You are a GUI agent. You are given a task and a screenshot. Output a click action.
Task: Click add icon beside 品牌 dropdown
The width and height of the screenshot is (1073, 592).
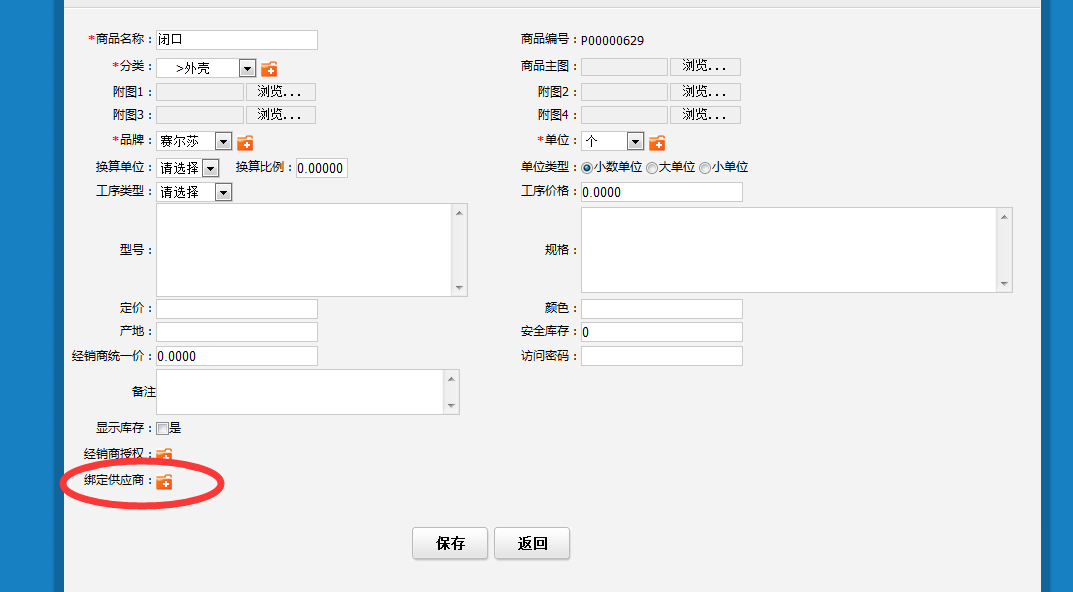[x=245, y=143]
